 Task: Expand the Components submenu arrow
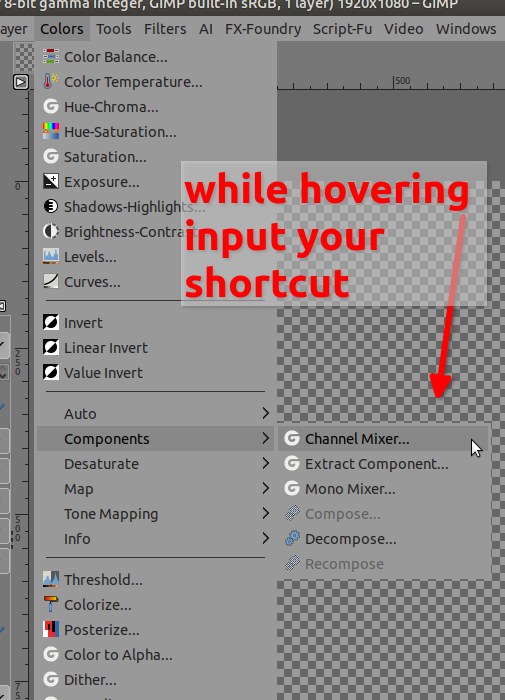[266, 438]
